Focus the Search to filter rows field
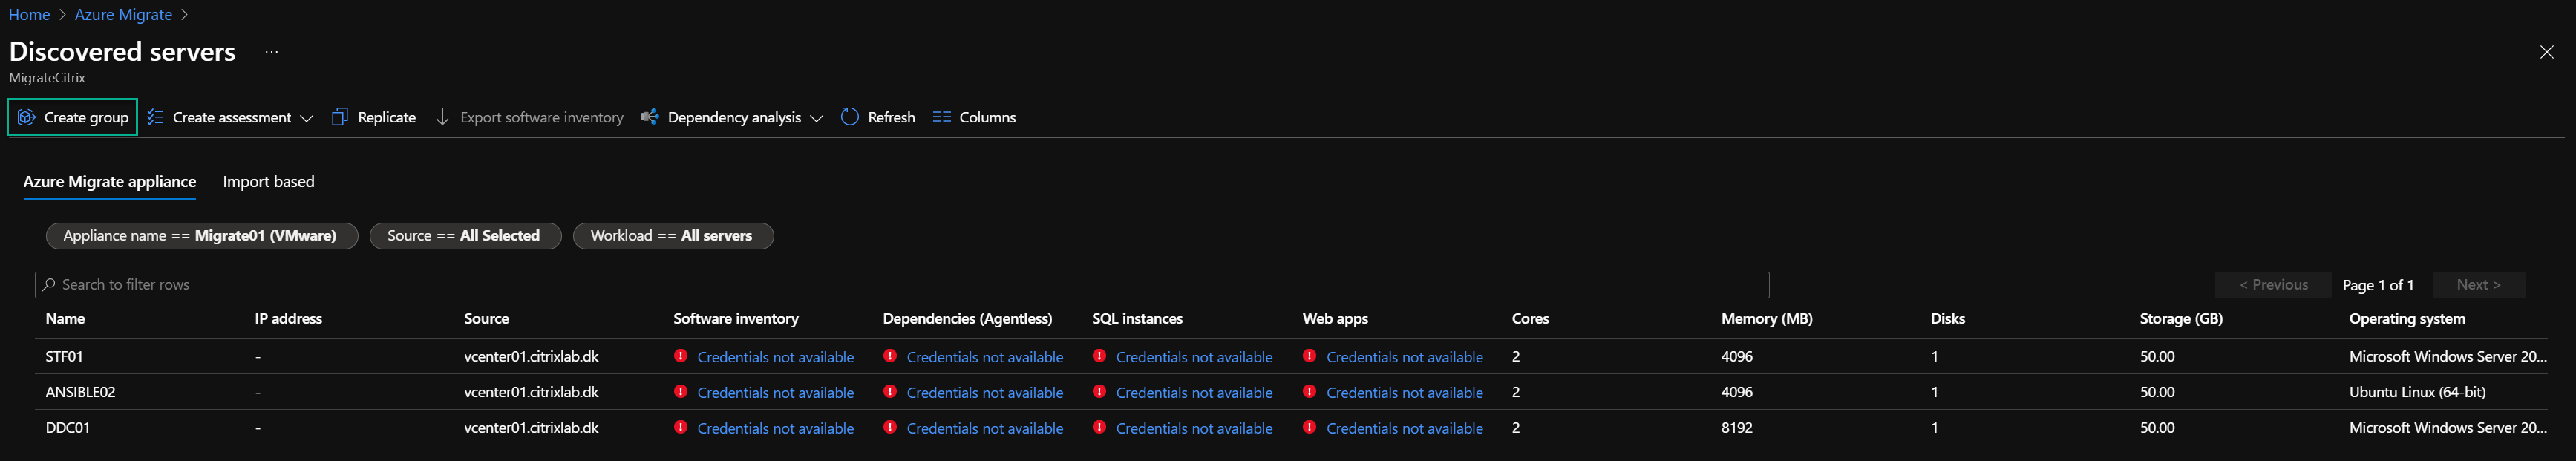This screenshot has width=2576, height=461. [x=902, y=285]
